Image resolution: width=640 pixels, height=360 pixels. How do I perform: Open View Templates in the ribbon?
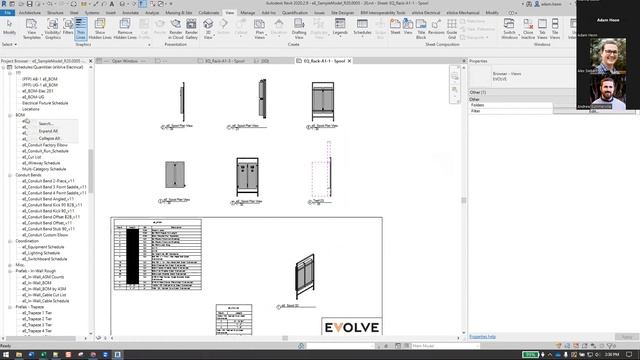(31, 29)
